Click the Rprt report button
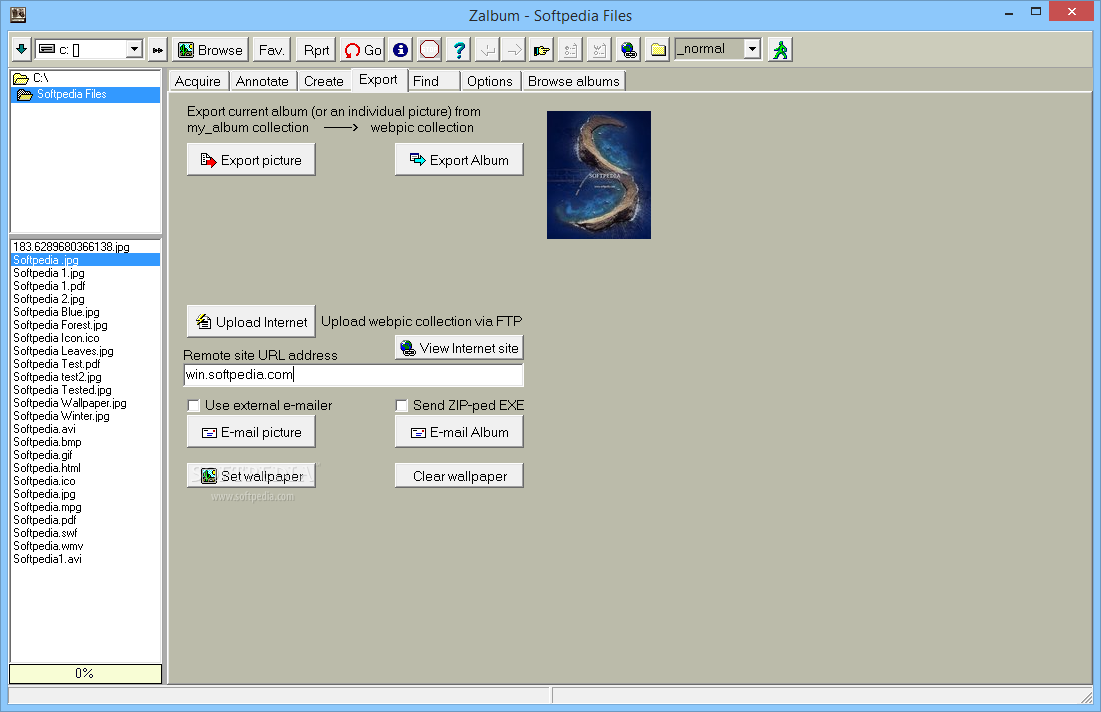The width and height of the screenshot is (1101, 712). coord(316,50)
